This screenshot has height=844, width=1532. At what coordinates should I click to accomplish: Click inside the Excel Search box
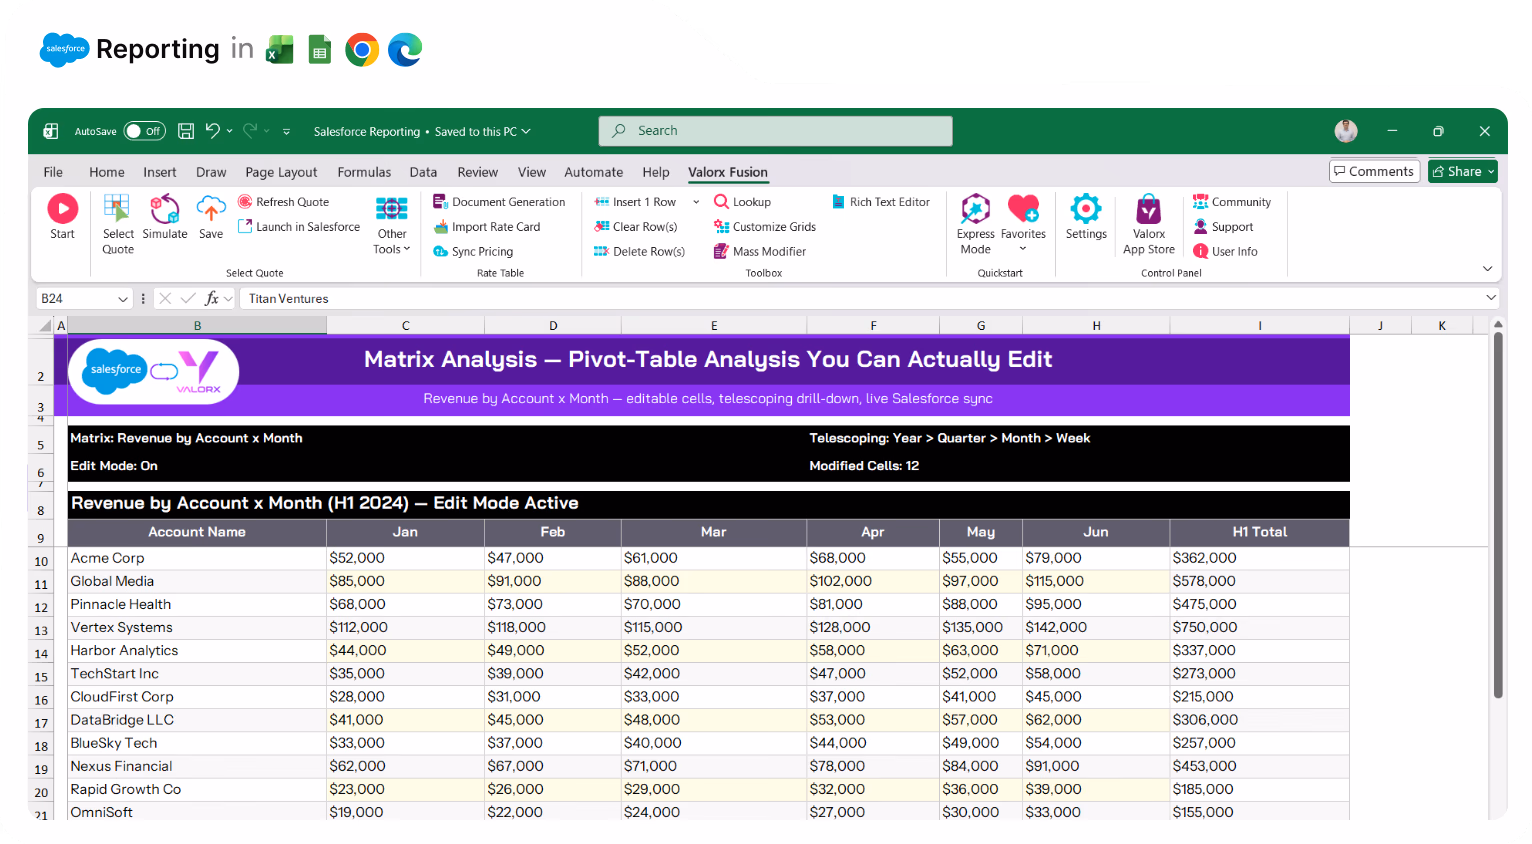pos(775,130)
